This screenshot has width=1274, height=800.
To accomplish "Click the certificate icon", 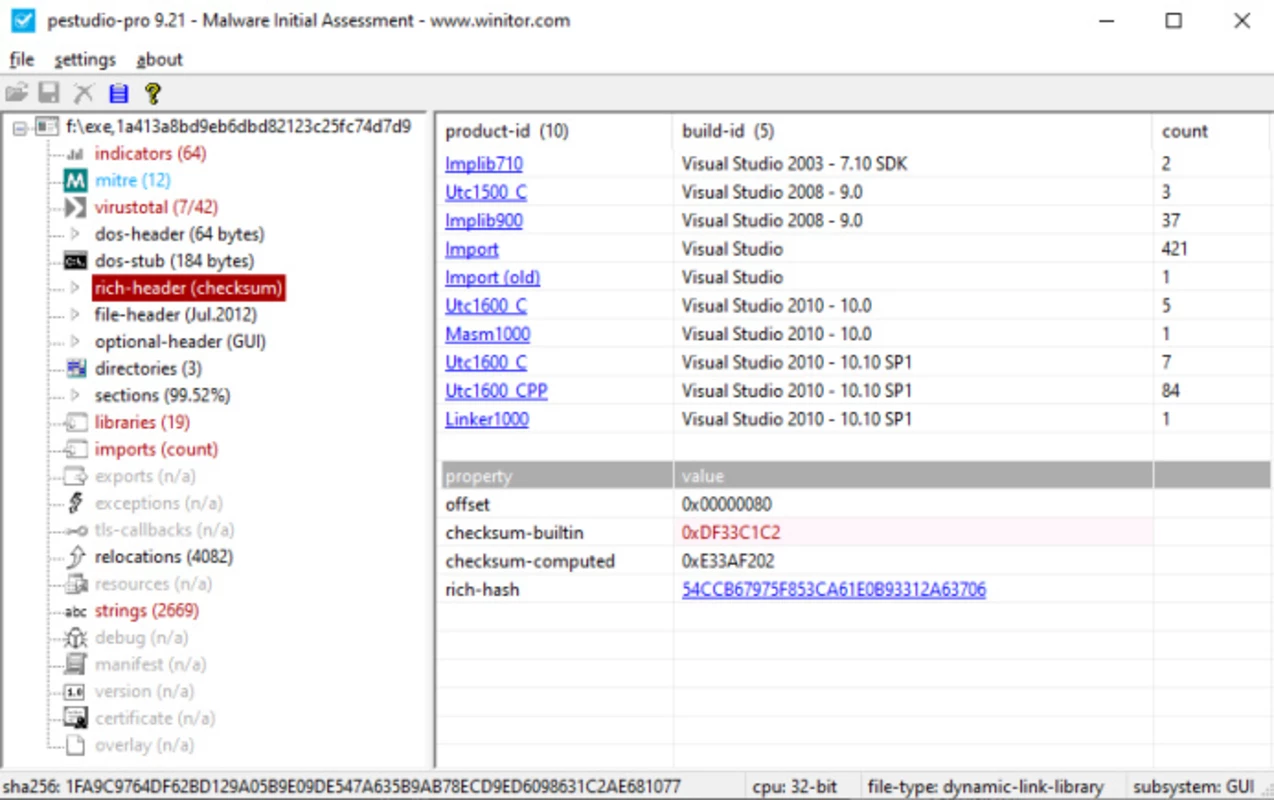I will [x=75, y=718].
